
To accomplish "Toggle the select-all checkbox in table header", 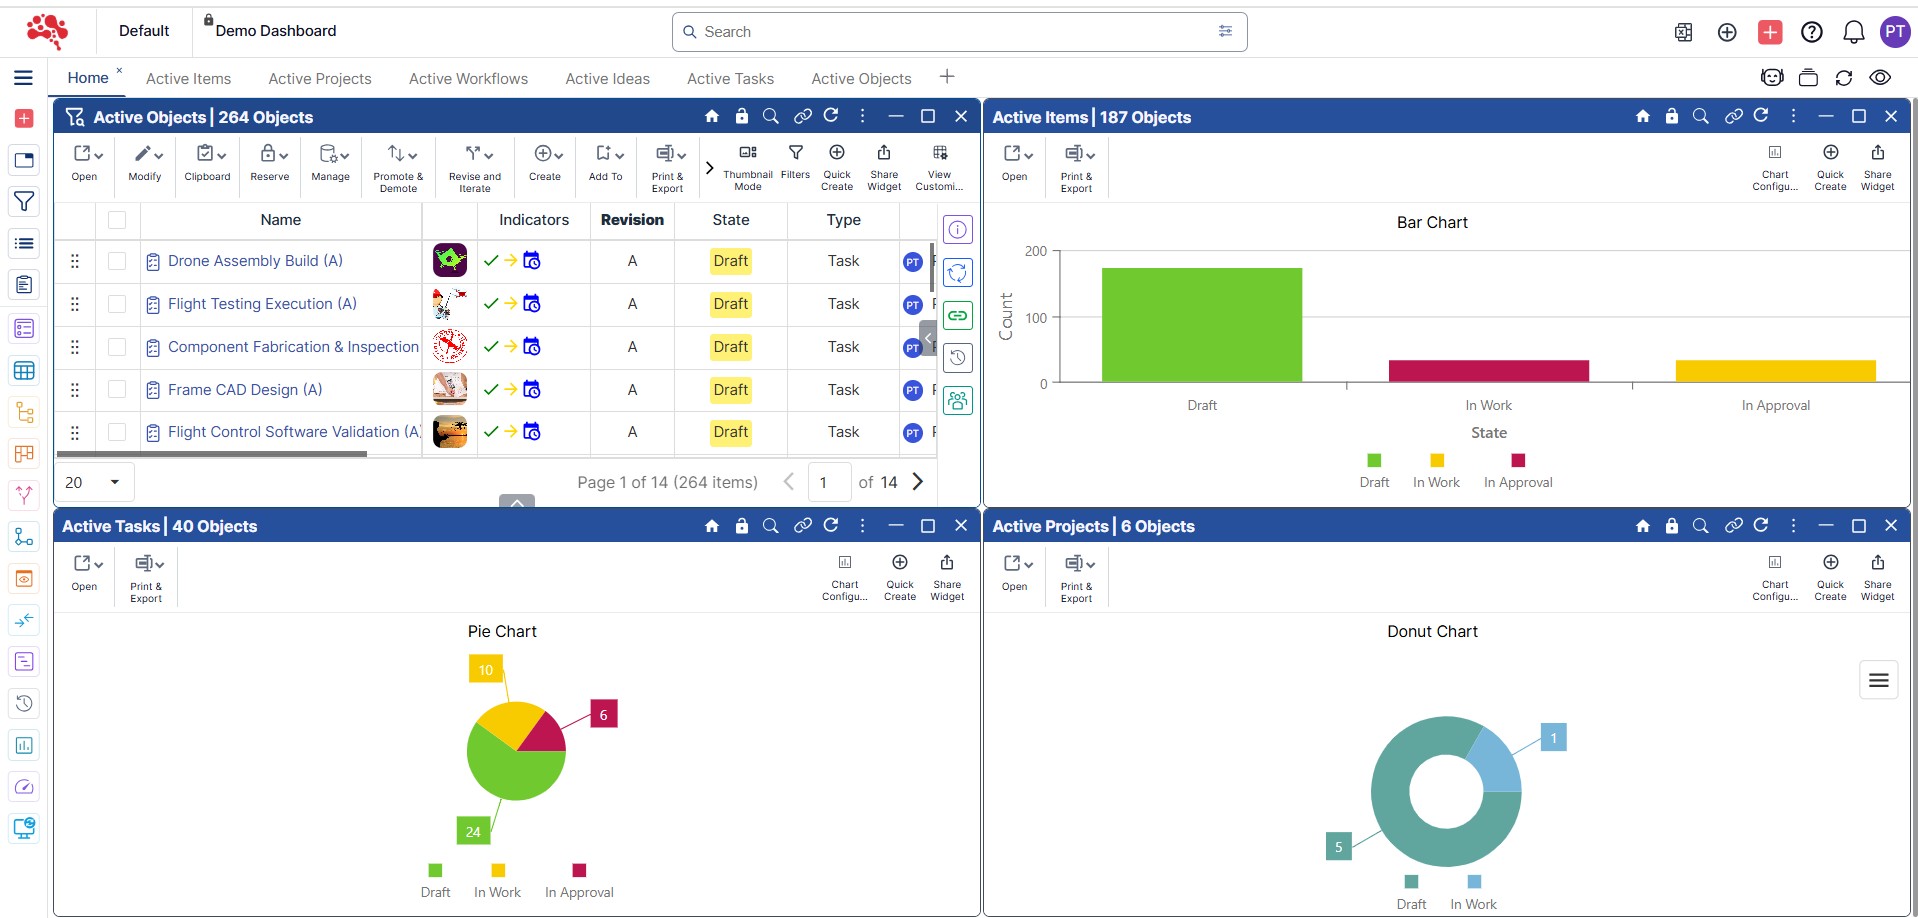I will pyautogui.click(x=117, y=220).
